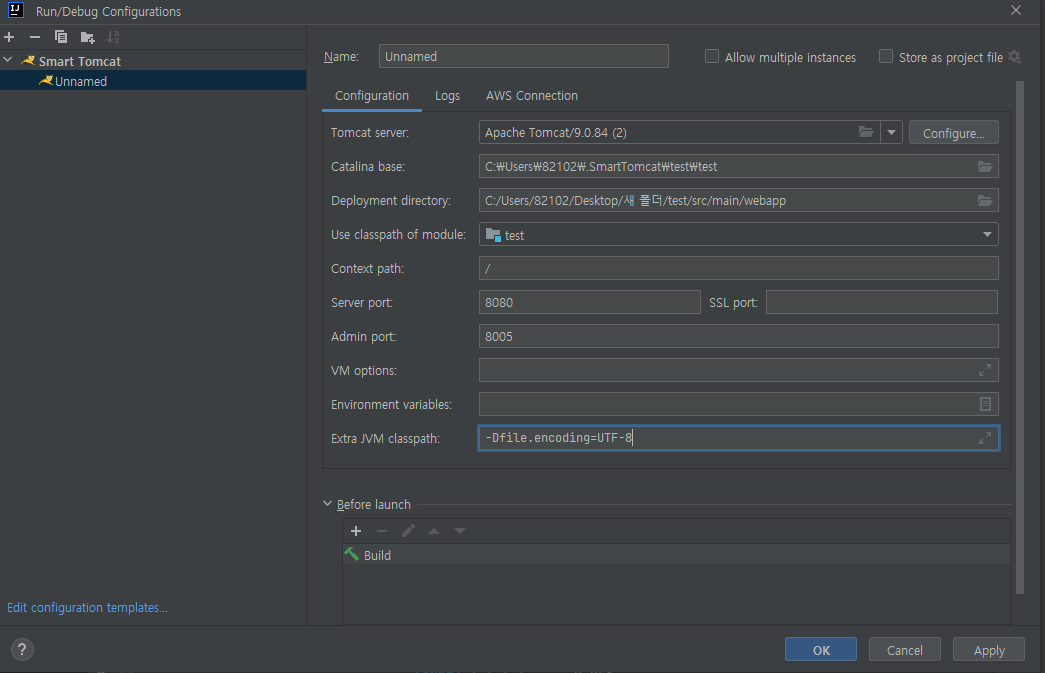This screenshot has height=673, width=1045.
Task: Click the Apply button
Action: point(989,650)
